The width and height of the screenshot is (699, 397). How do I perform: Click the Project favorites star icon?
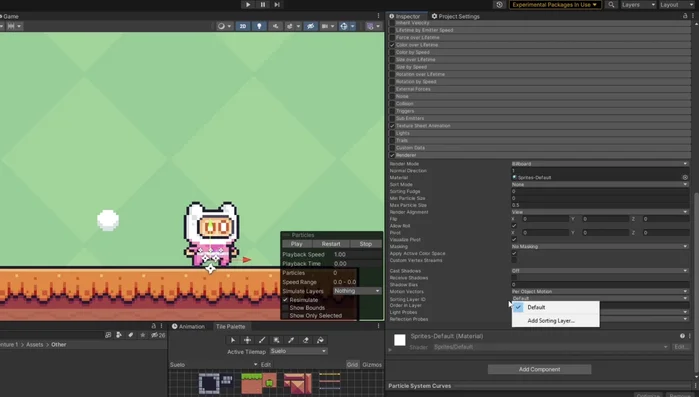click(143, 335)
